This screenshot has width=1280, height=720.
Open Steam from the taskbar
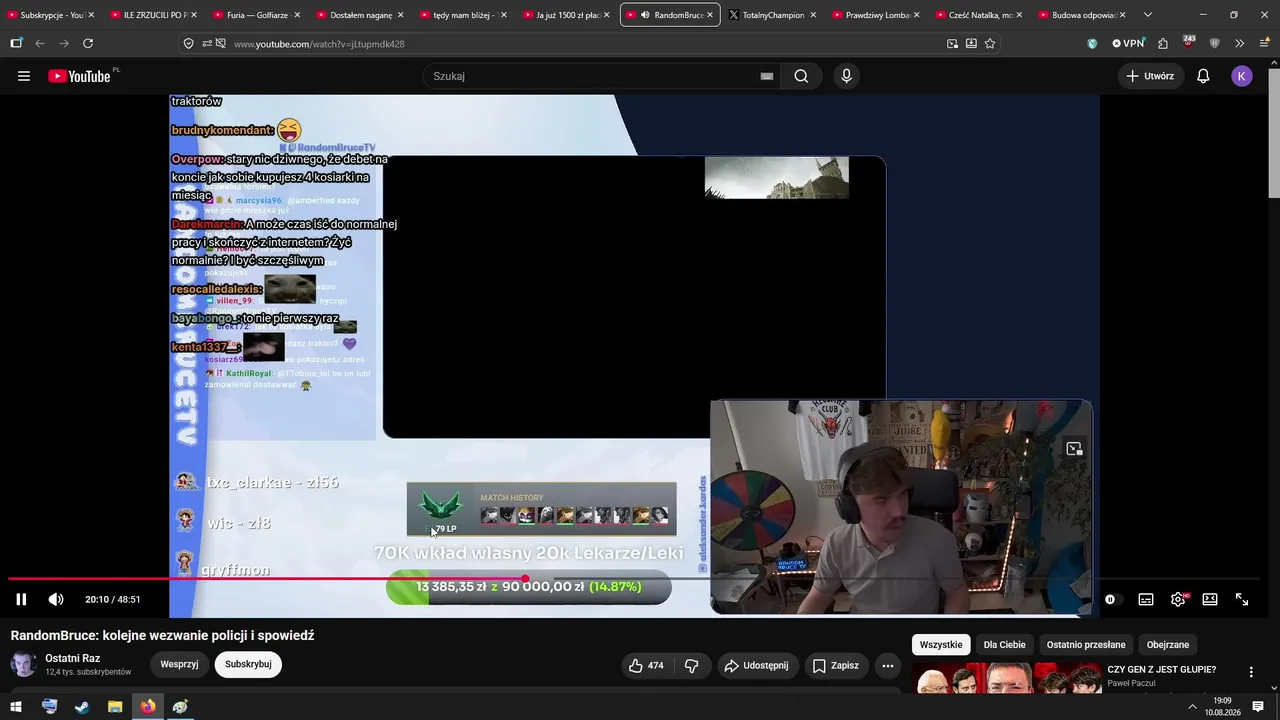point(82,706)
